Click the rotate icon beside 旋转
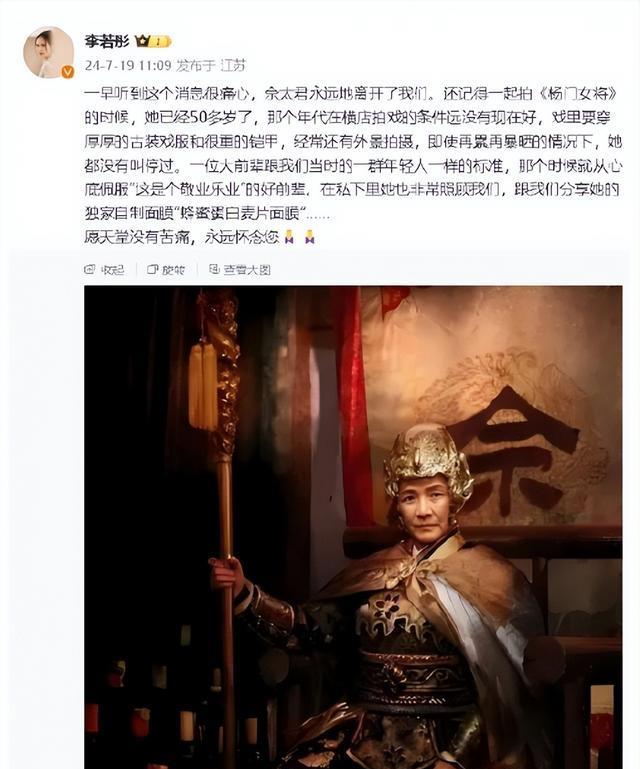This screenshot has height=769, width=640. [153, 269]
